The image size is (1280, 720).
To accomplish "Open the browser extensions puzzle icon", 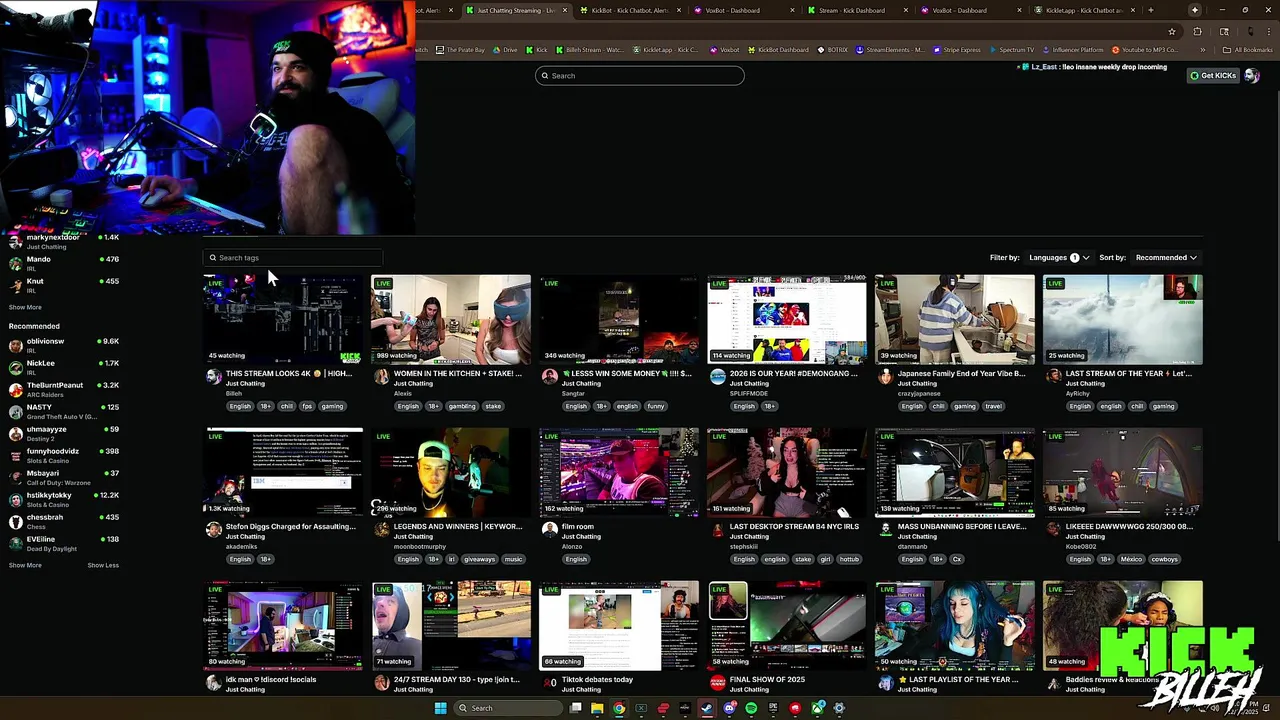I will click(1197, 31).
